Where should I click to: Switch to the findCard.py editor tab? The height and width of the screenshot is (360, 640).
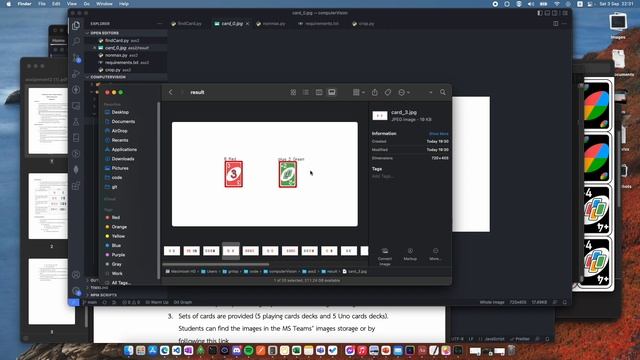(187, 24)
